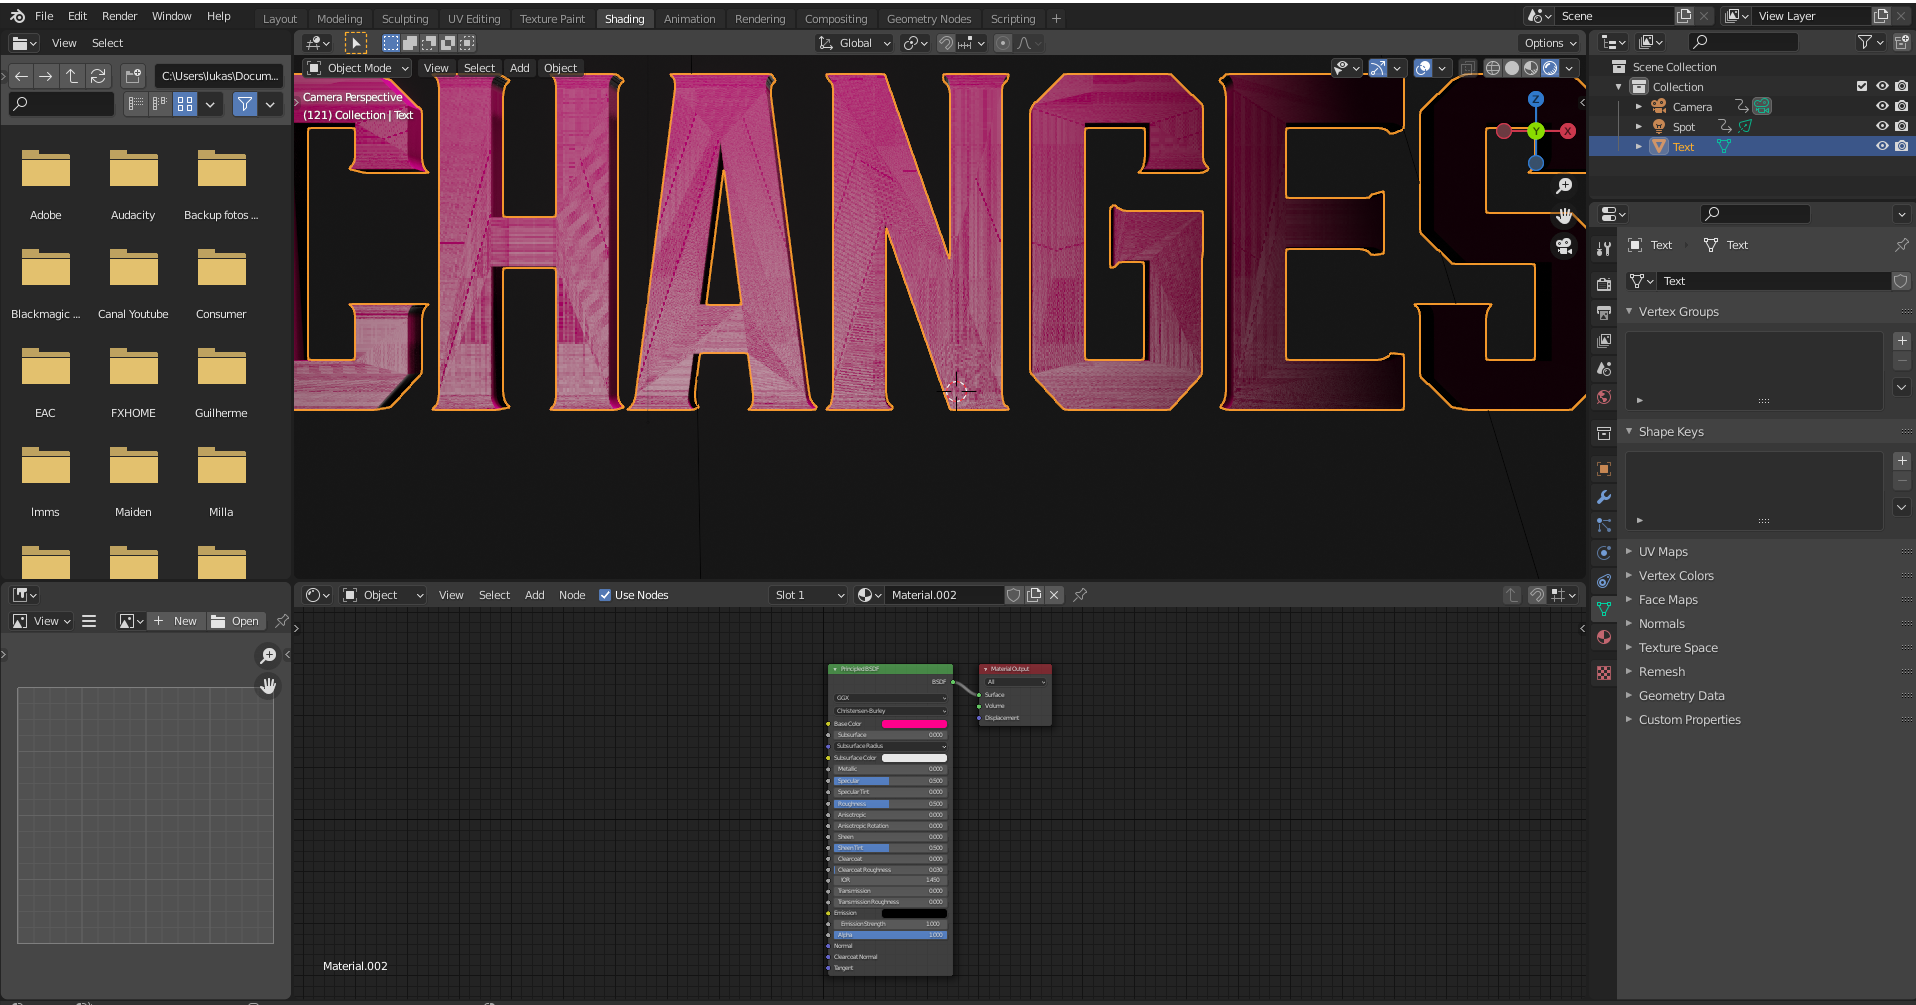The image size is (1916, 1005).
Task: Open the Slot 1 material slot dropdown
Action: click(809, 595)
